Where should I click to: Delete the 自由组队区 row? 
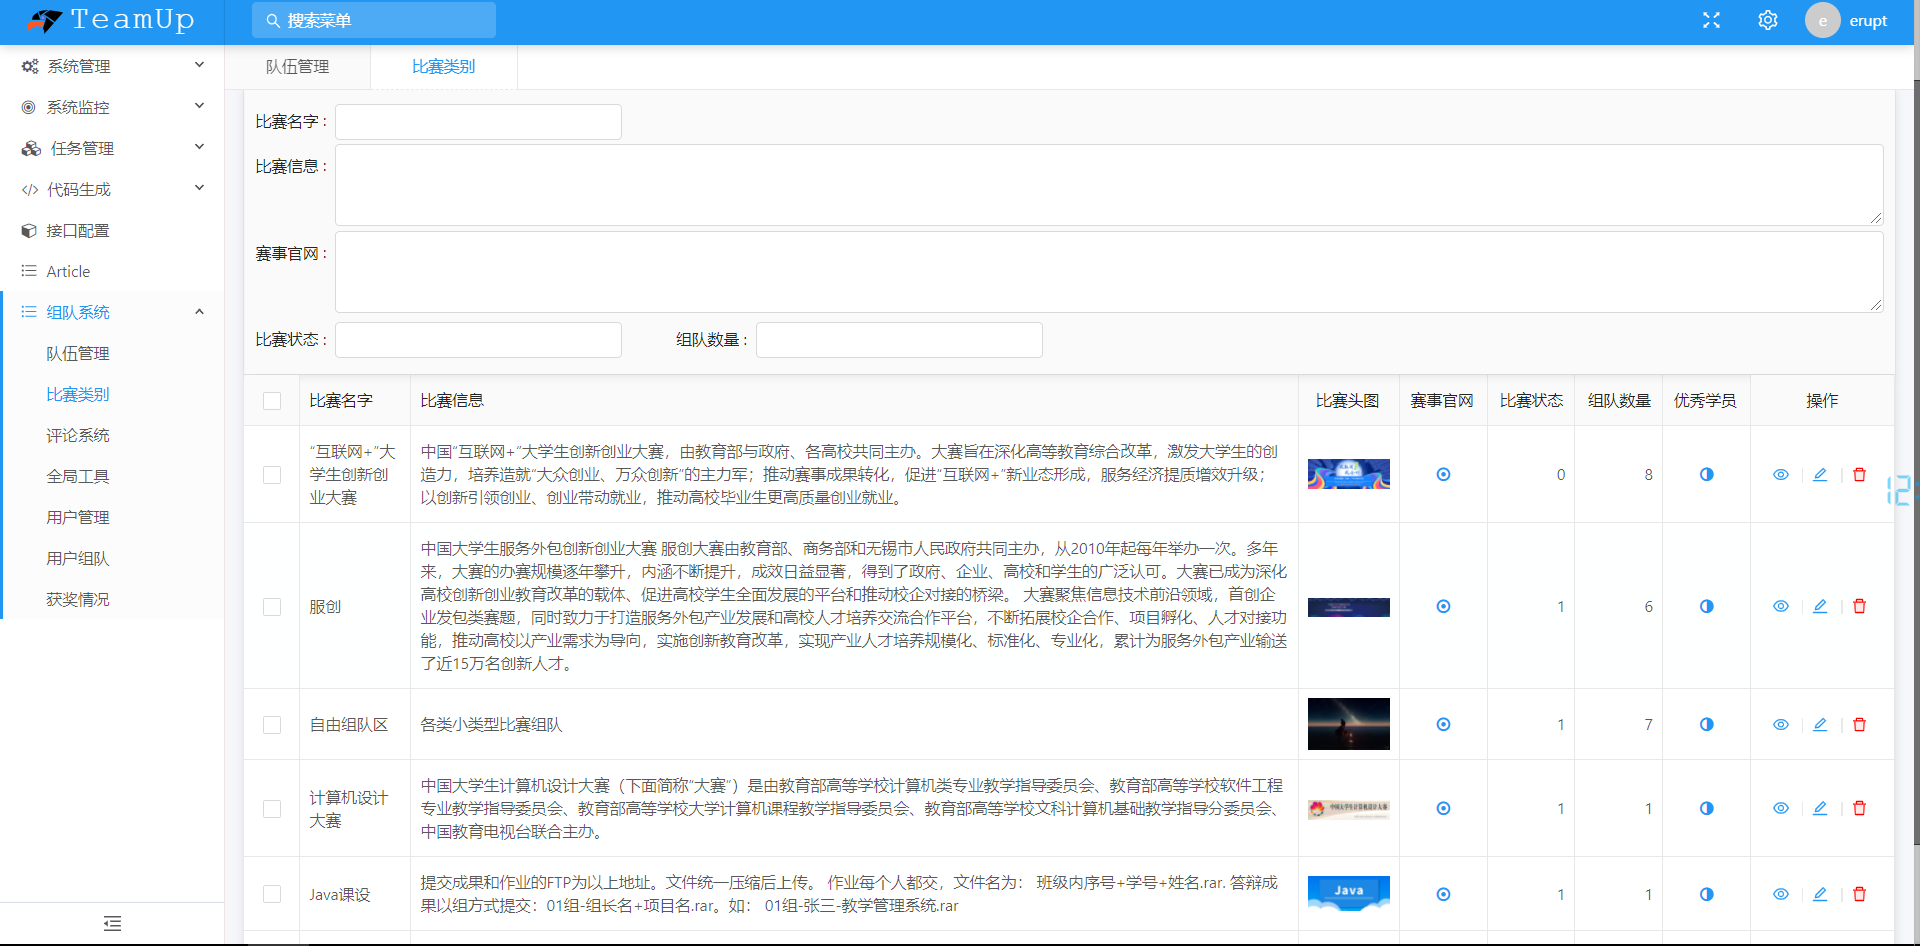[x=1859, y=724]
